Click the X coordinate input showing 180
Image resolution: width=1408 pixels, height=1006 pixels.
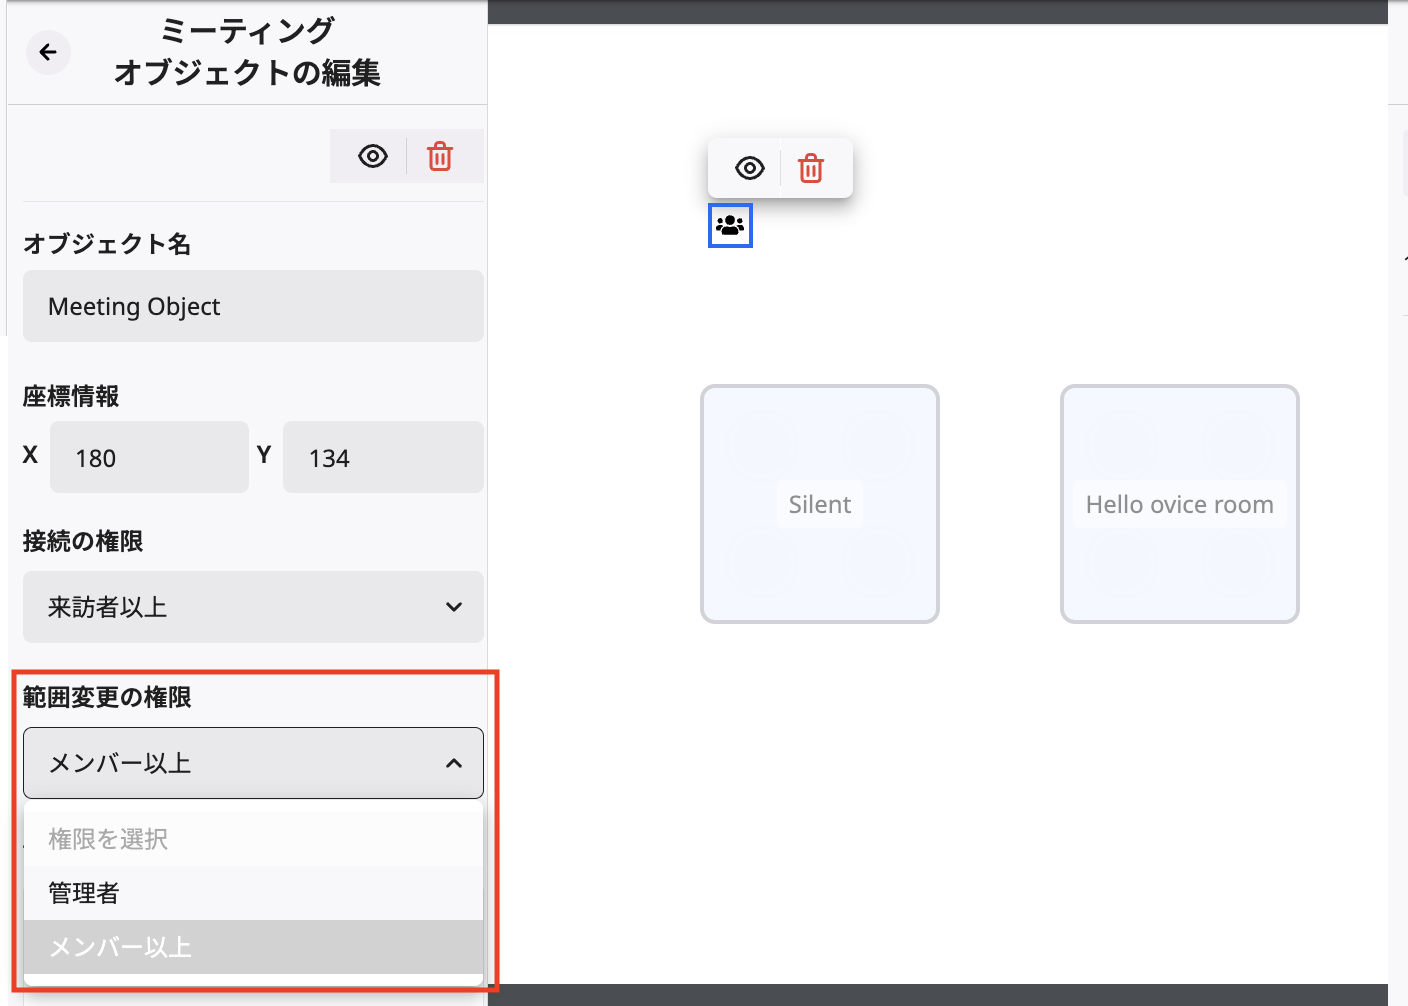coord(149,457)
